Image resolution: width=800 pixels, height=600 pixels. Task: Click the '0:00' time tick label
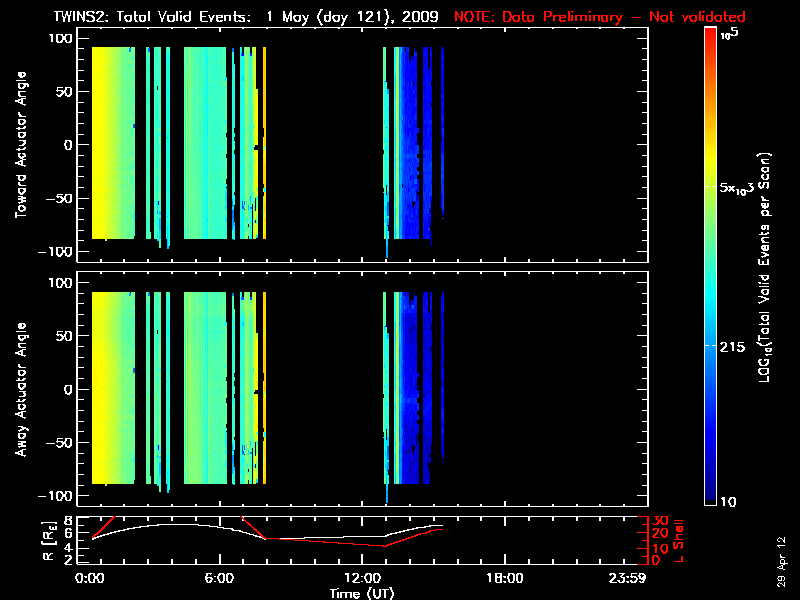click(91, 578)
